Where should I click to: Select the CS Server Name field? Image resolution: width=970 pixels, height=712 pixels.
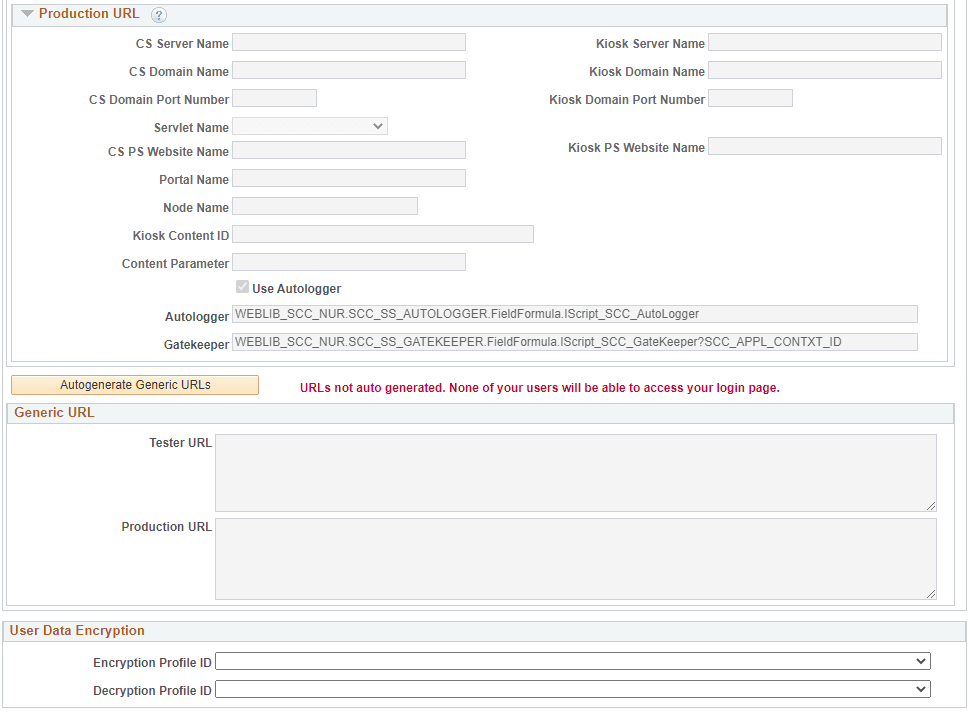coord(348,41)
